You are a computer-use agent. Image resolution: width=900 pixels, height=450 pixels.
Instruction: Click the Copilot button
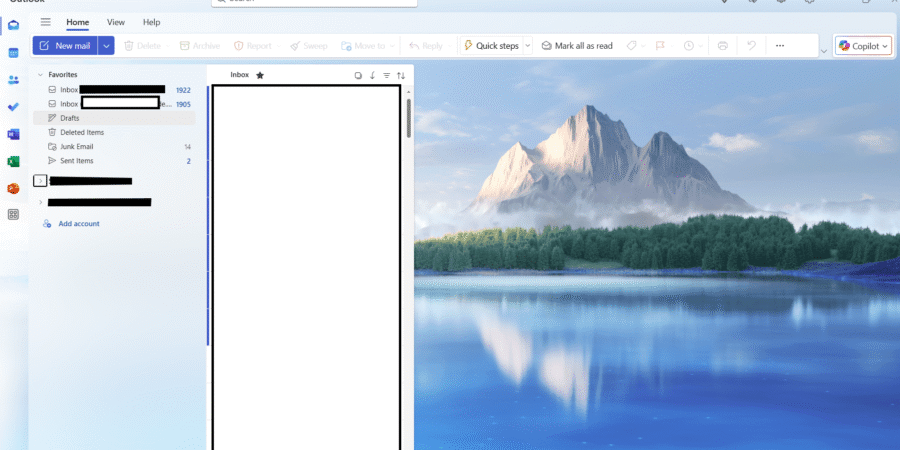[863, 46]
